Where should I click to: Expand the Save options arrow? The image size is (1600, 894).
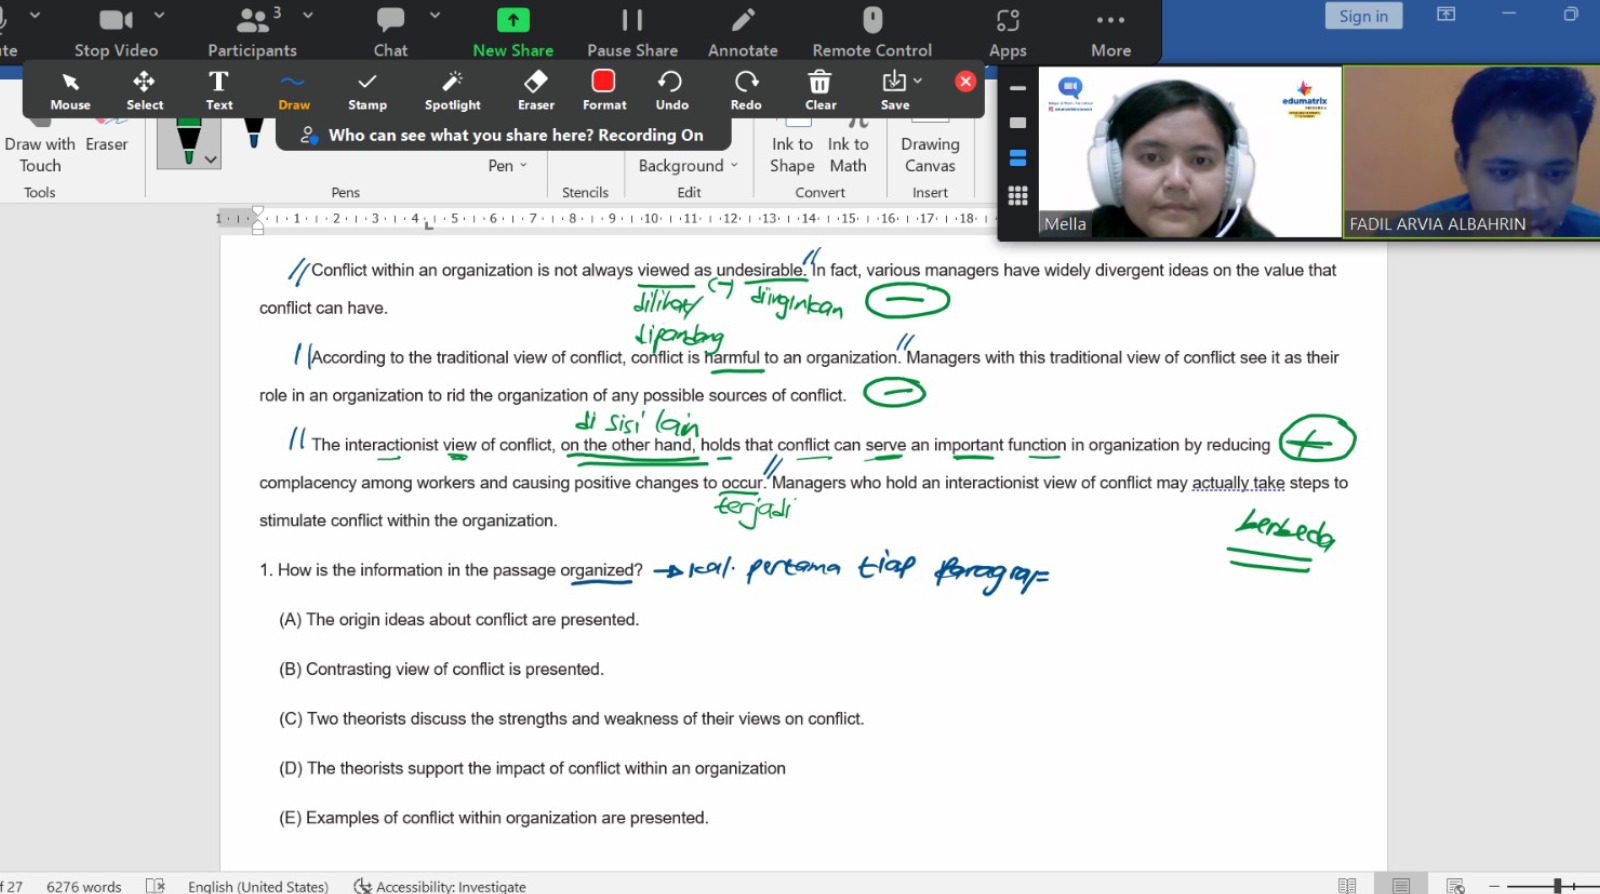point(918,81)
